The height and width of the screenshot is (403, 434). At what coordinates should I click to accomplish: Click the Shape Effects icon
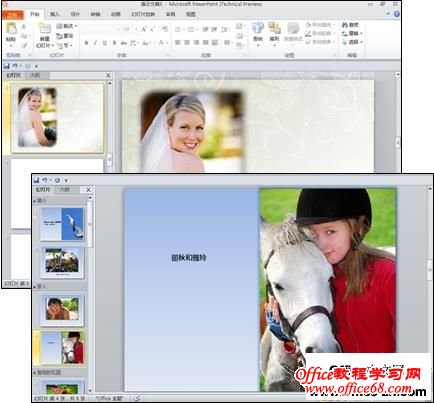[308, 42]
